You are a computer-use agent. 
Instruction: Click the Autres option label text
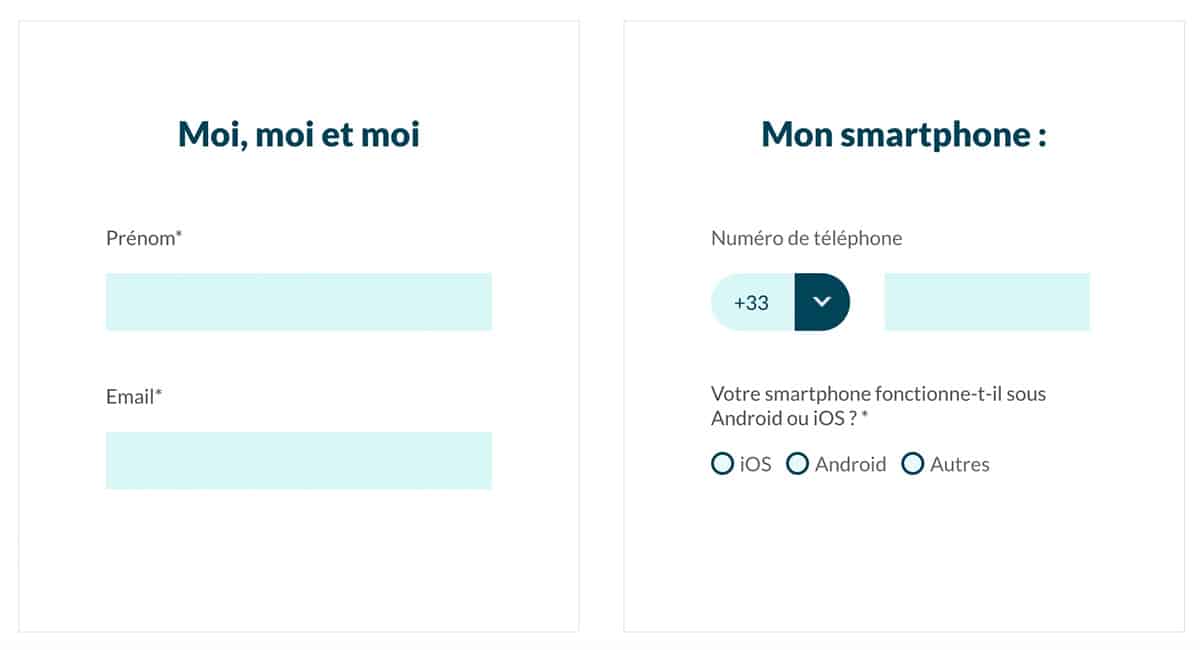tap(959, 464)
